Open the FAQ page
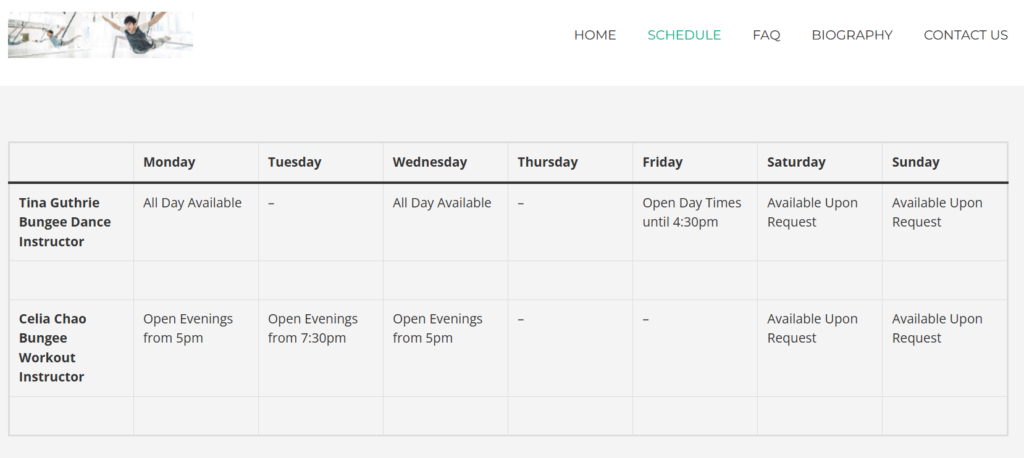 point(766,35)
